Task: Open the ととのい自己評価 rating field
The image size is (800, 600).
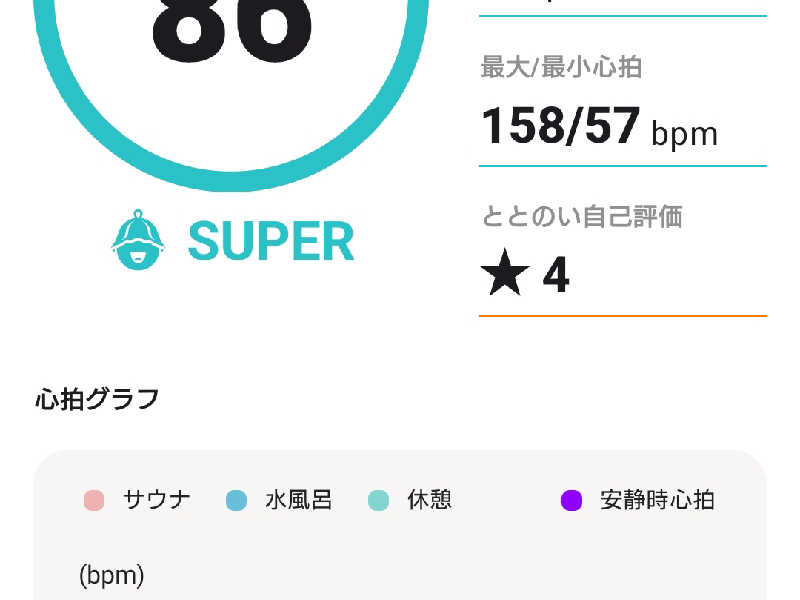Action: pos(623,251)
